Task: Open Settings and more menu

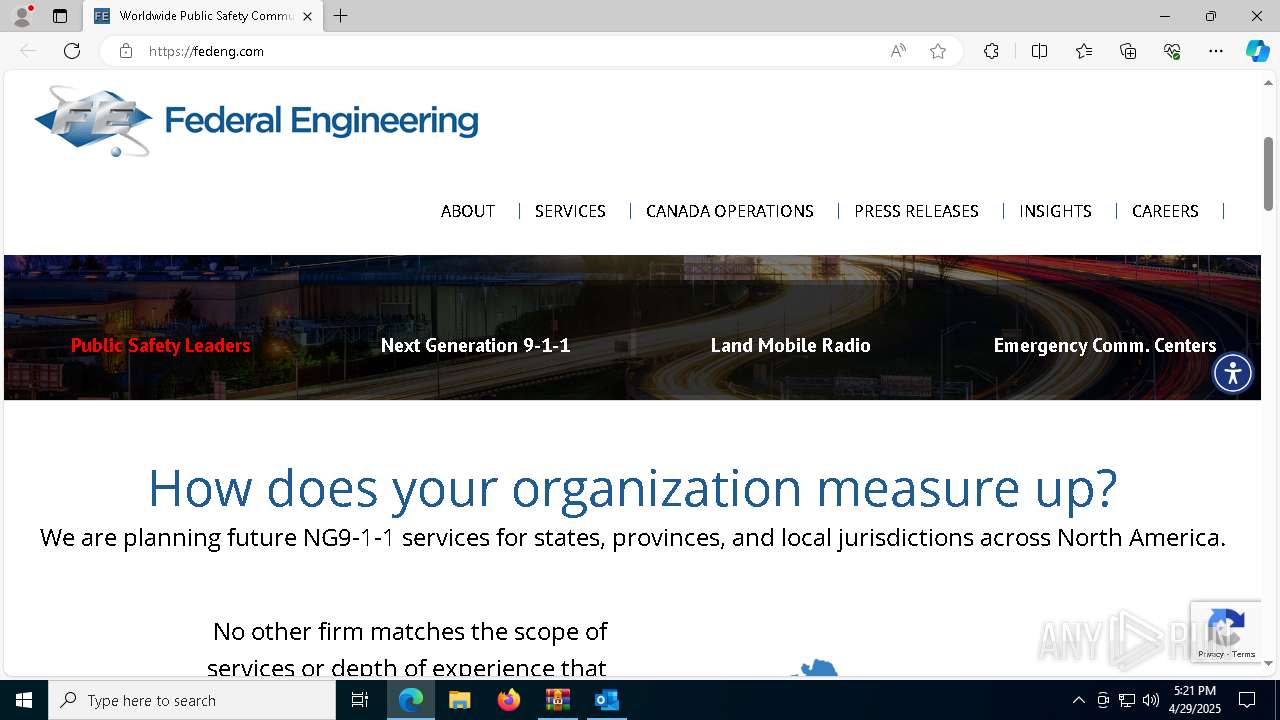Action: pos(1216,51)
